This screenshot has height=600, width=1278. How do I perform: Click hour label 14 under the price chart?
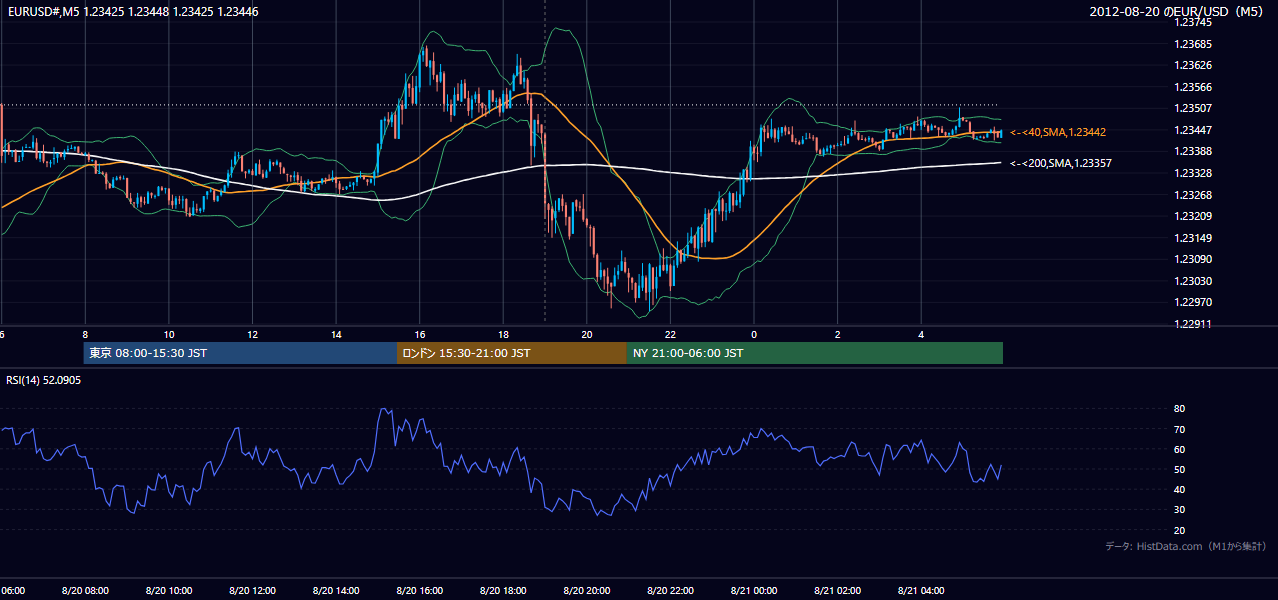click(x=336, y=335)
